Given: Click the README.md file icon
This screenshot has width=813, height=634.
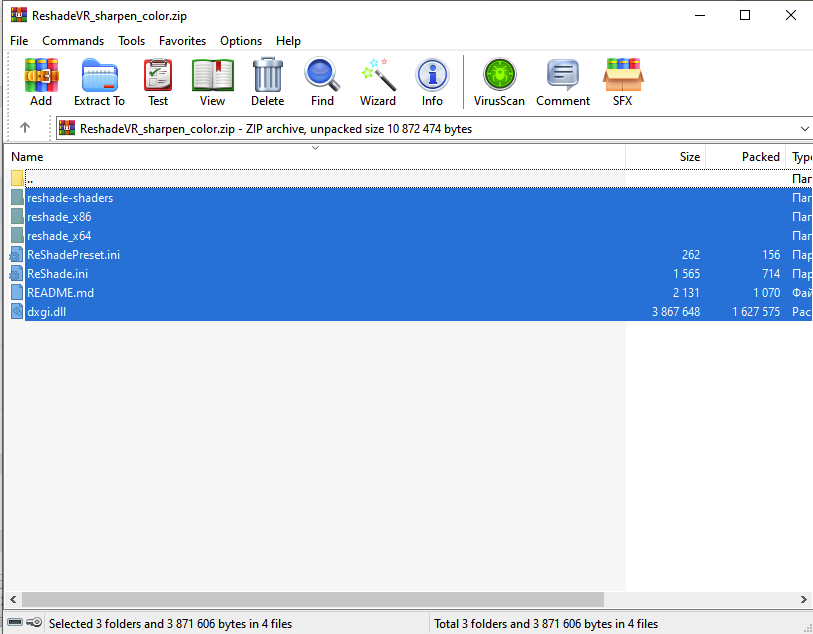Looking at the screenshot, I should 17,292.
